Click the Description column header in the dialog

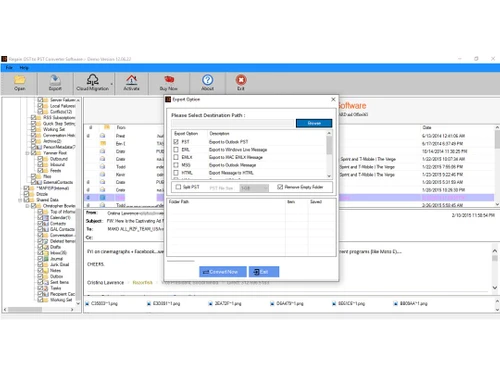point(219,134)
